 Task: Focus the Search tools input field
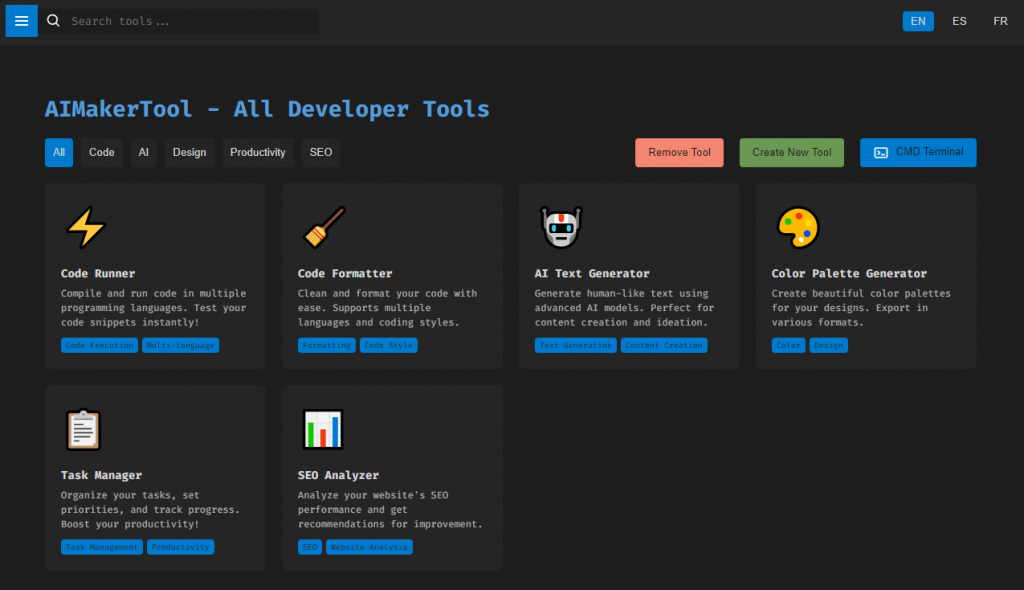(190, 21)
